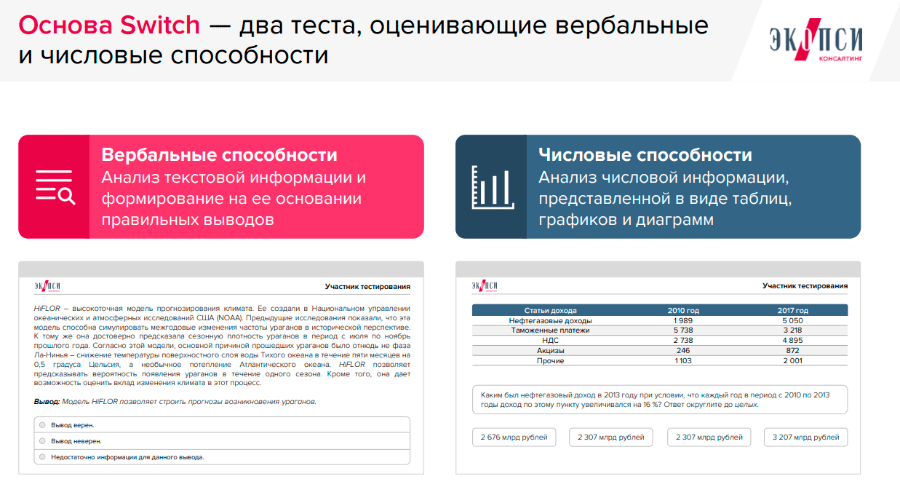This screenshot has width=900, height=487.
Task: Click the value '3 218' in the table
Action: click(793, 330)
